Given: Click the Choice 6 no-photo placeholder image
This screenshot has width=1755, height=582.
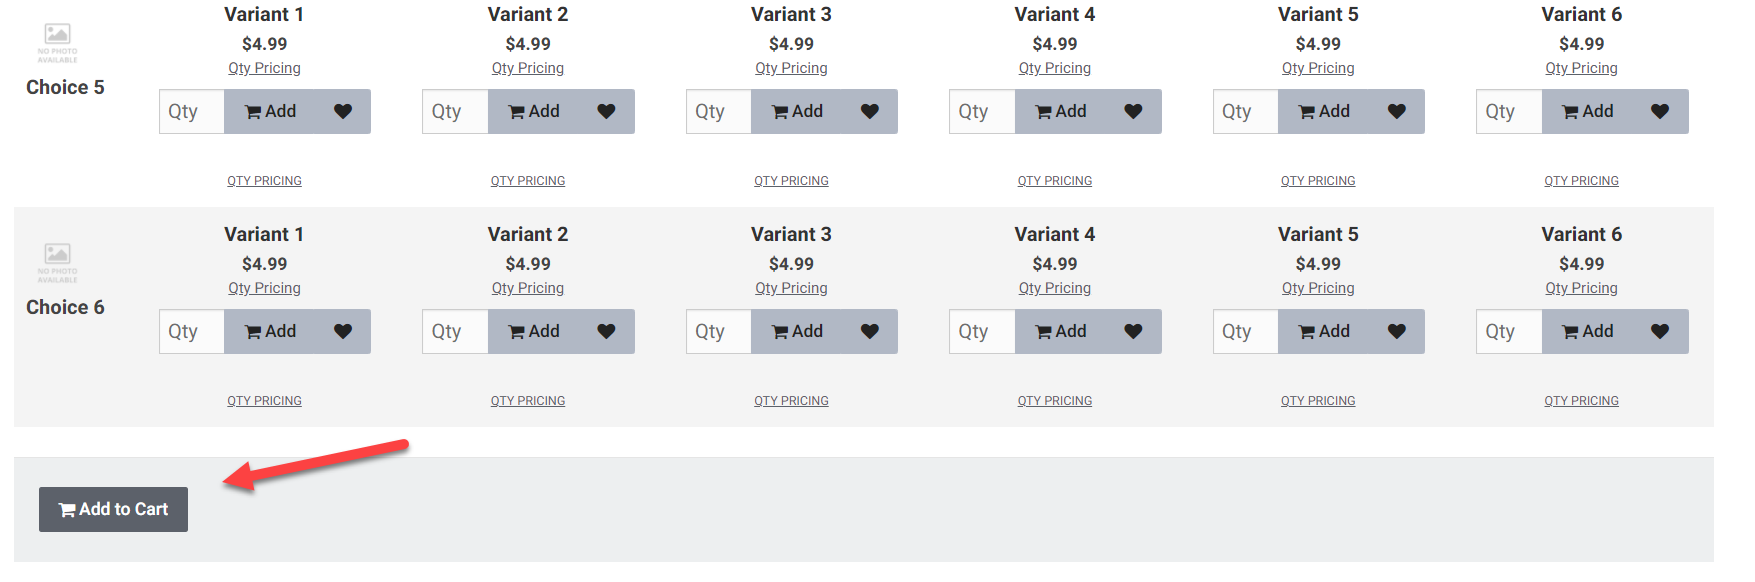Looking at the screenshot, I should tap(58, 263).
